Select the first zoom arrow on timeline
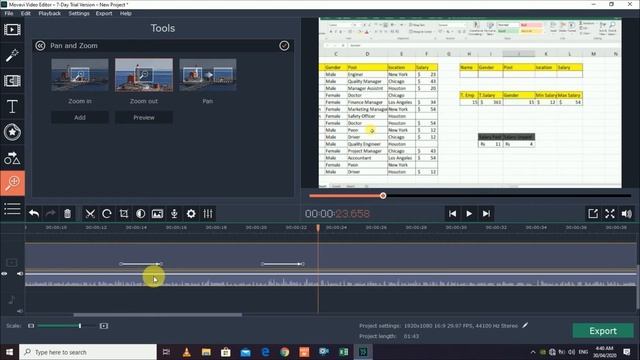Screen dimensions: 640x360 [x=141, y=264]
